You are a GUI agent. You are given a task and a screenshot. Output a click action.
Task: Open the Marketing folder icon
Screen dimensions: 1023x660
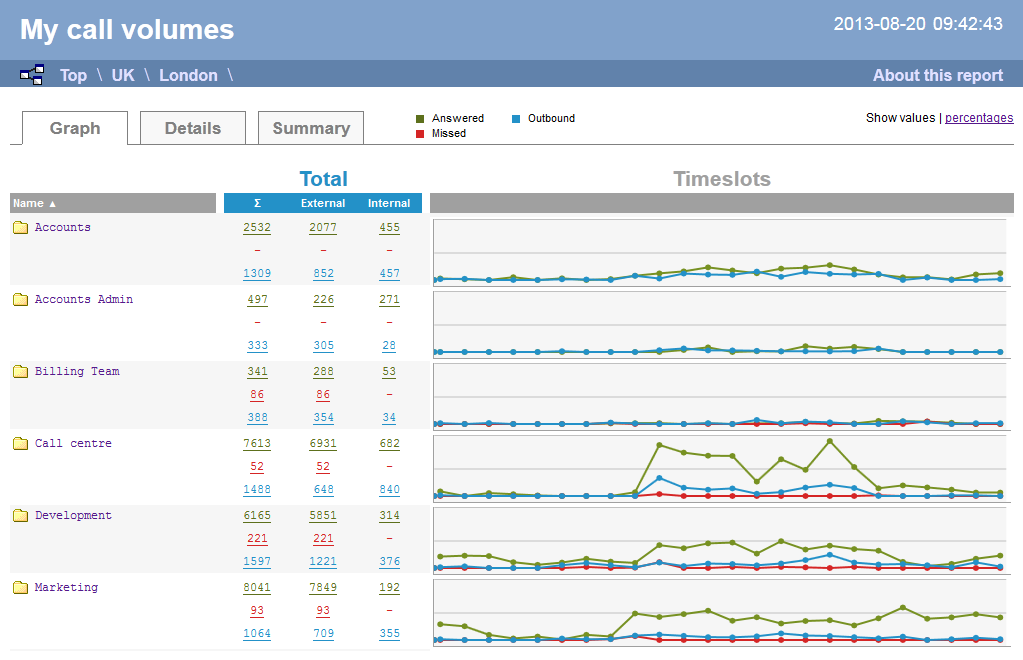20,588
